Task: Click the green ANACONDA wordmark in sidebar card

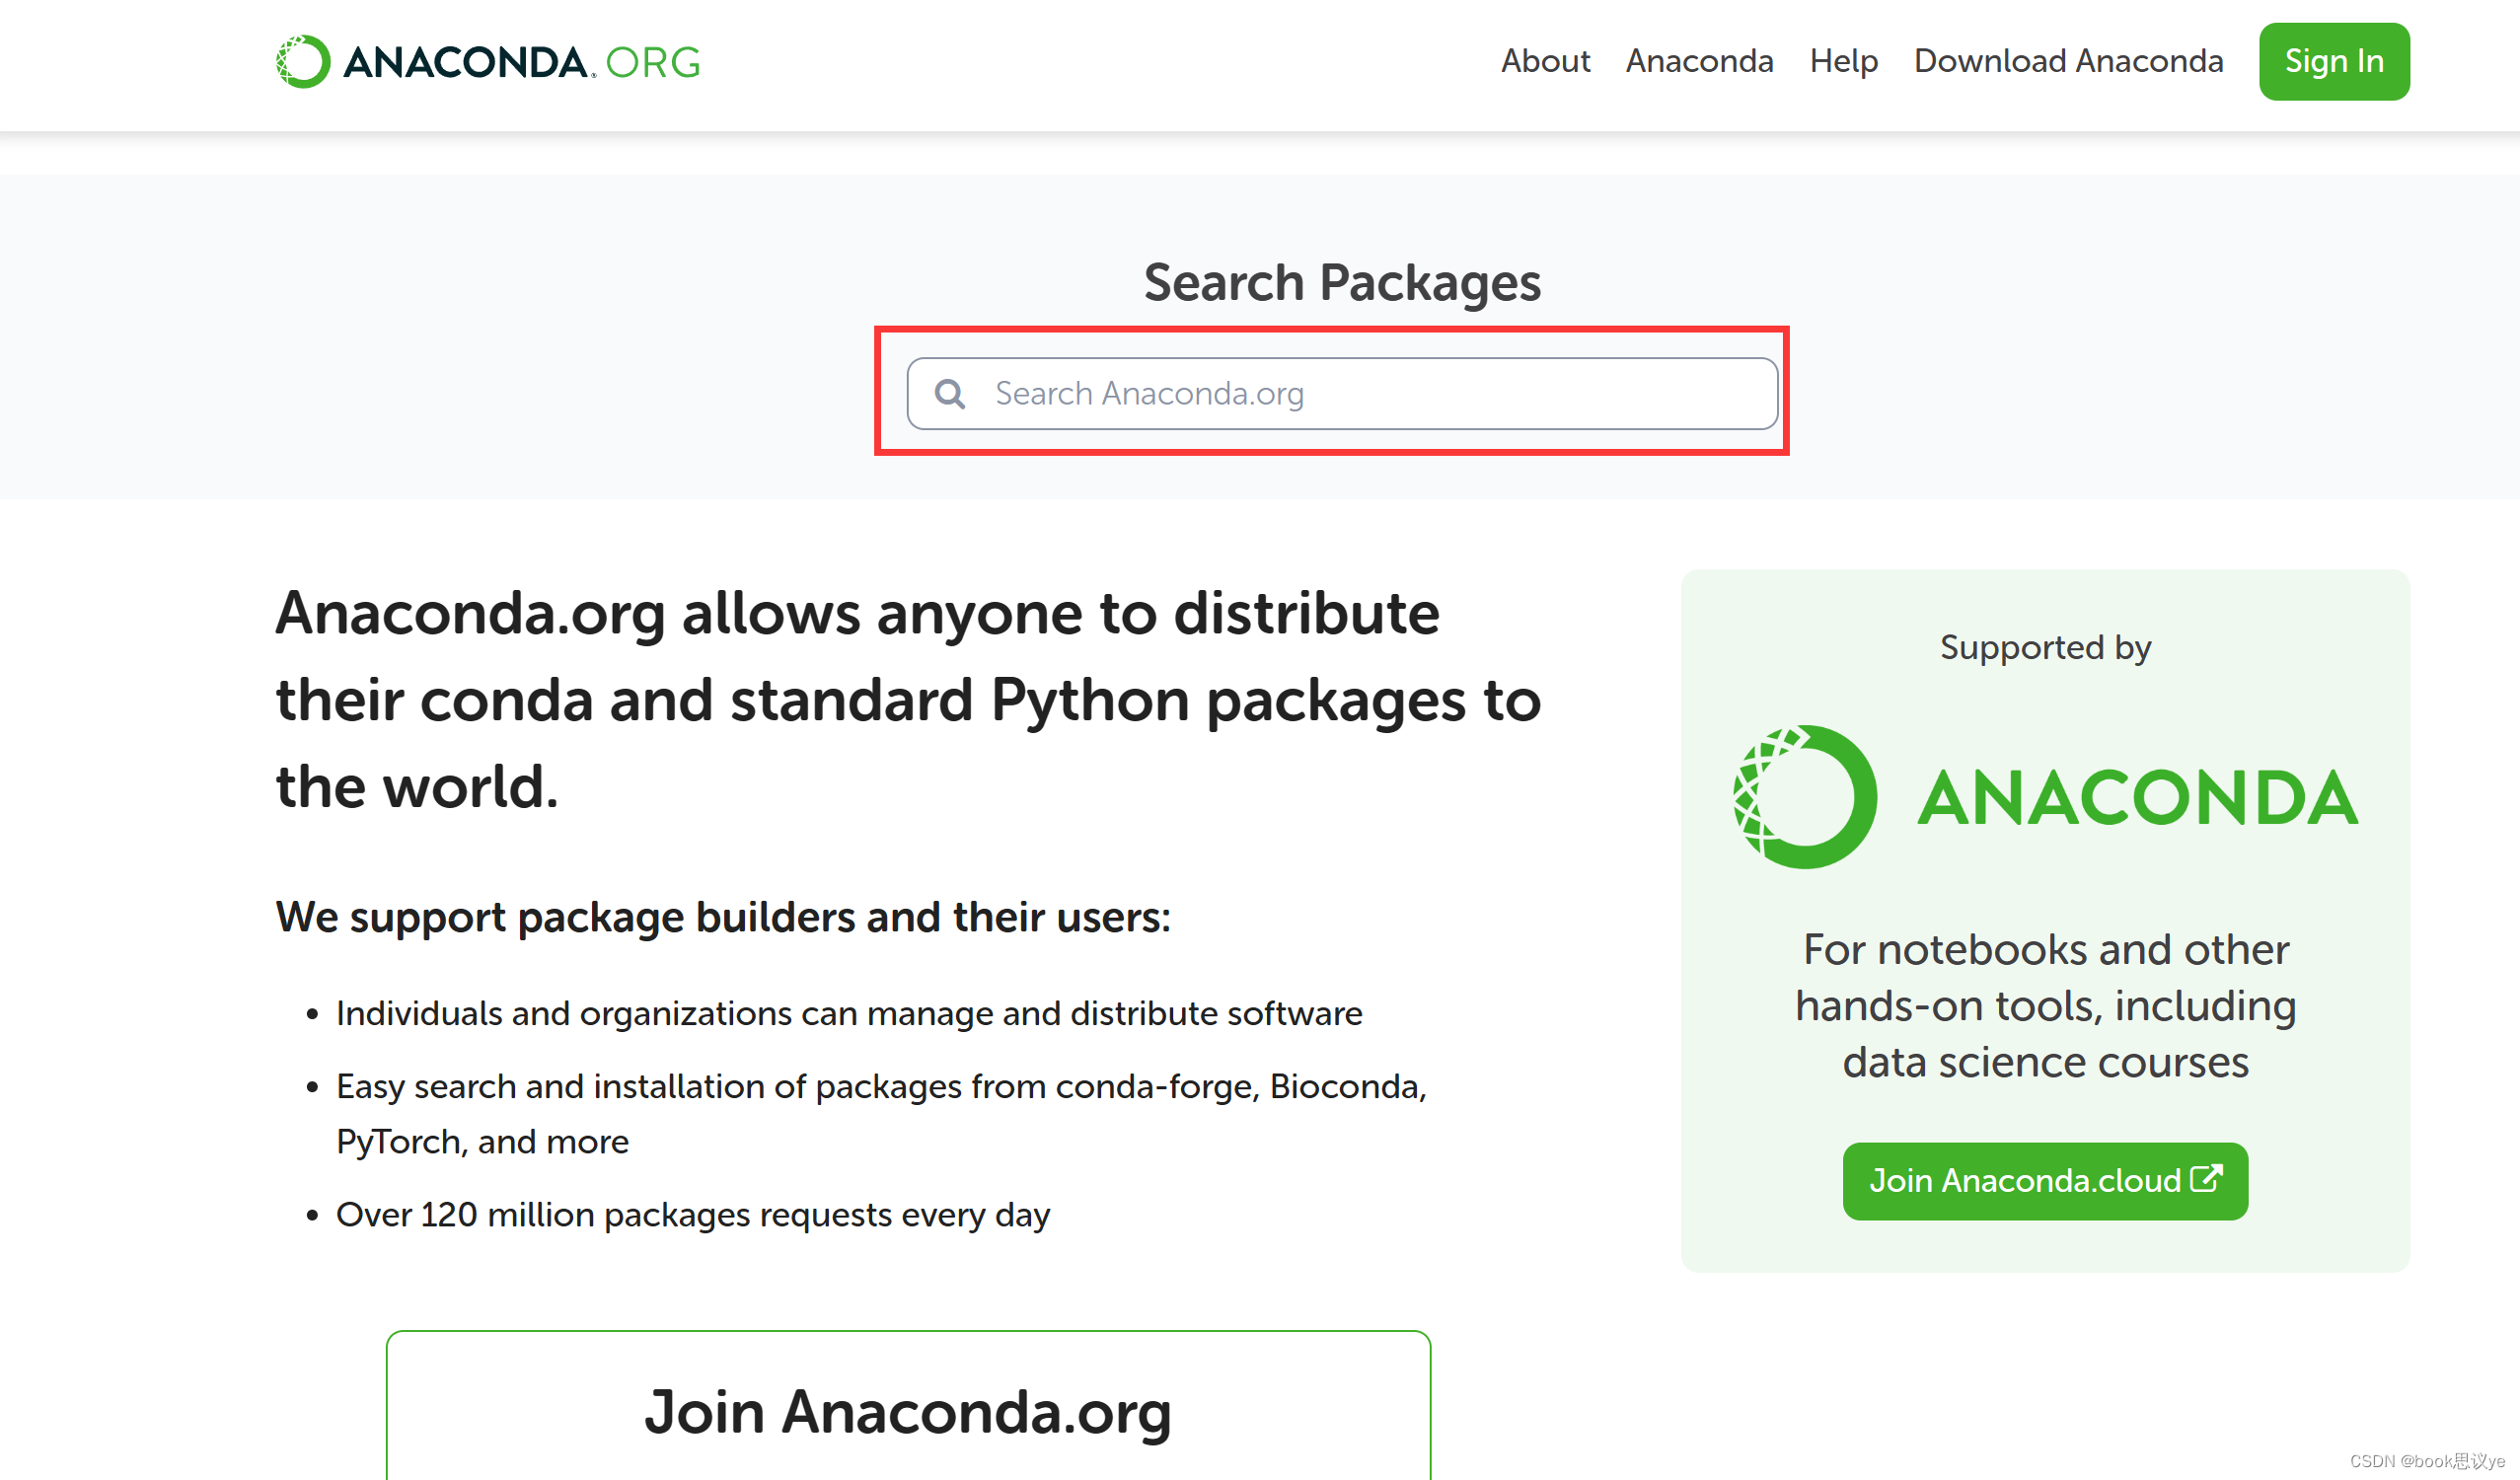Action: click(x=2138, y=799)
